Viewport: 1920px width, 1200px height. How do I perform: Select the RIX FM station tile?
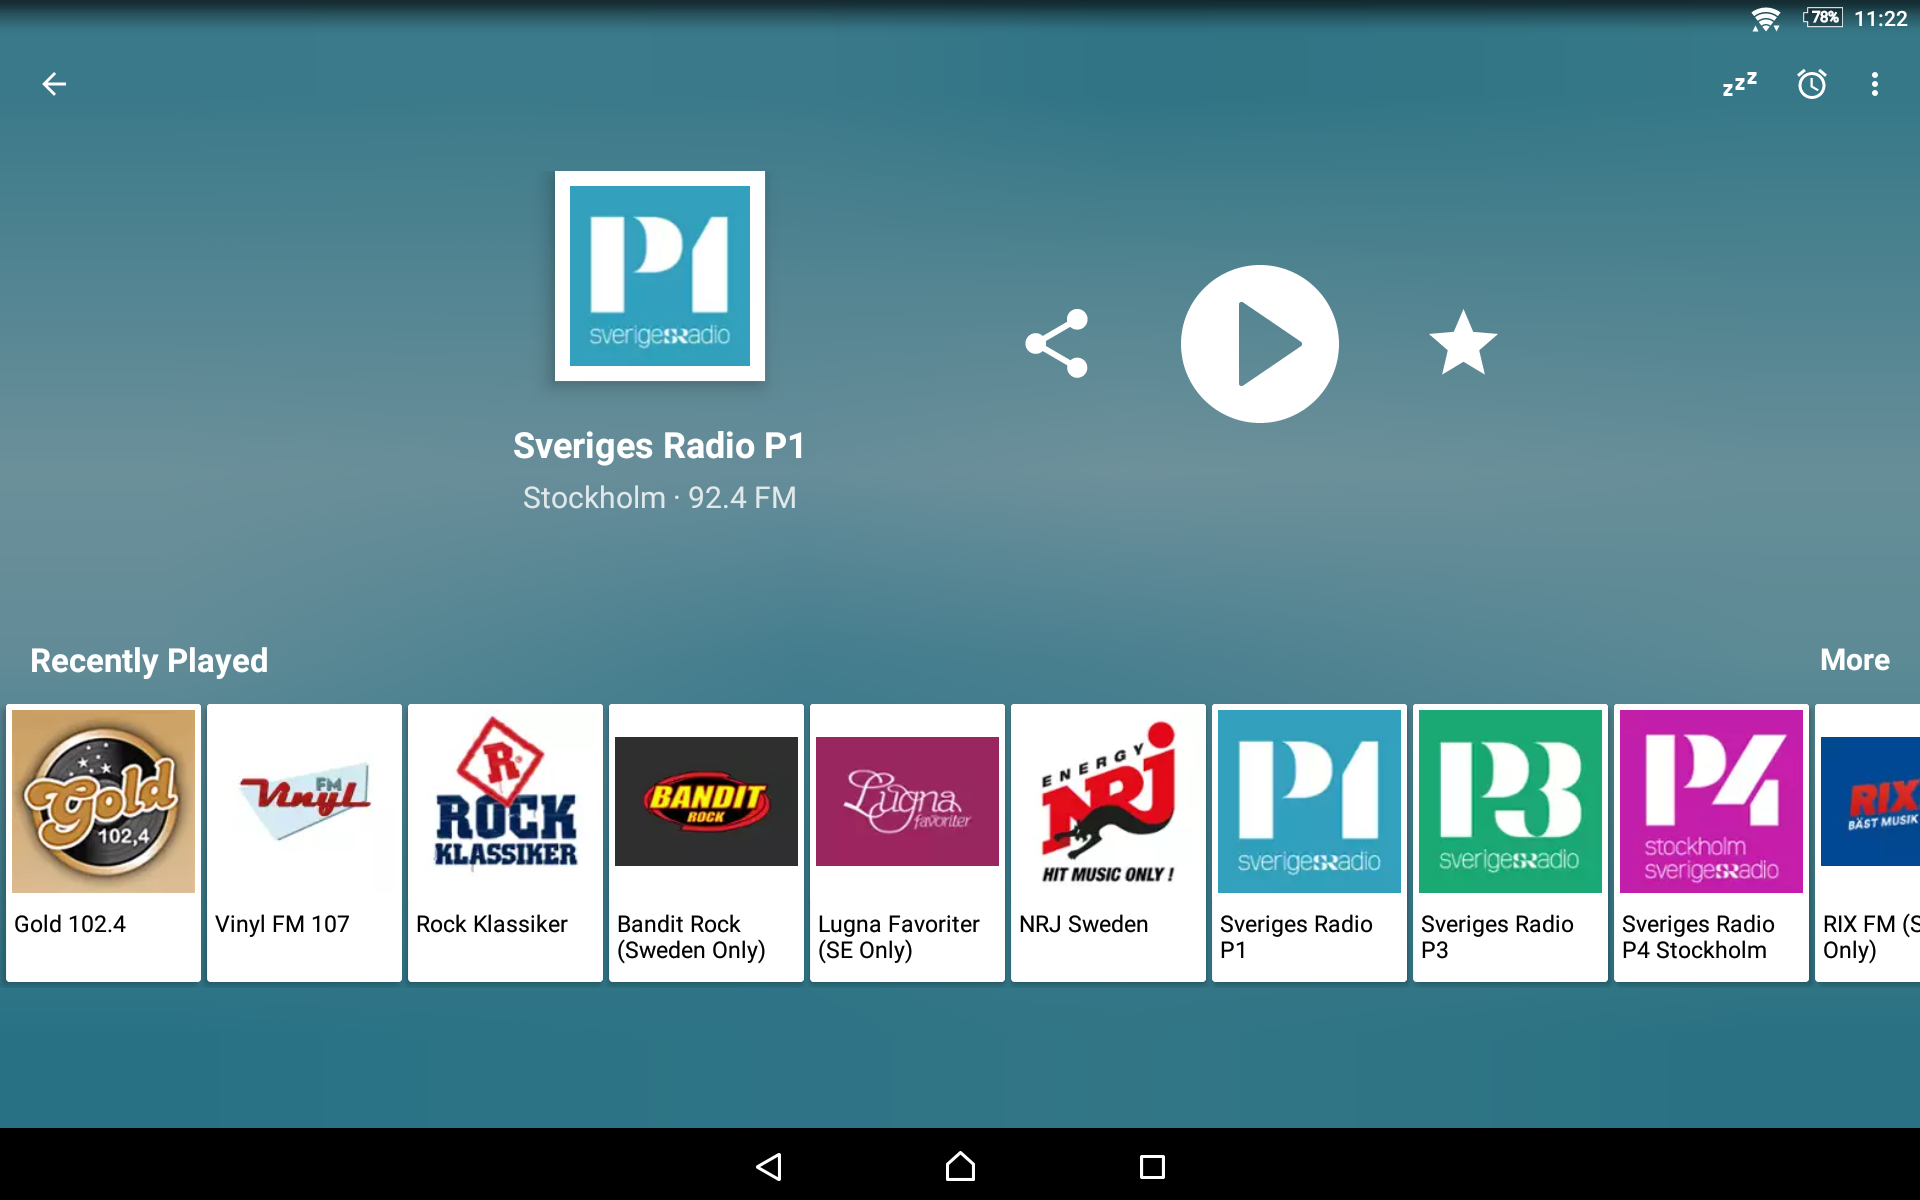(1868, 842)
